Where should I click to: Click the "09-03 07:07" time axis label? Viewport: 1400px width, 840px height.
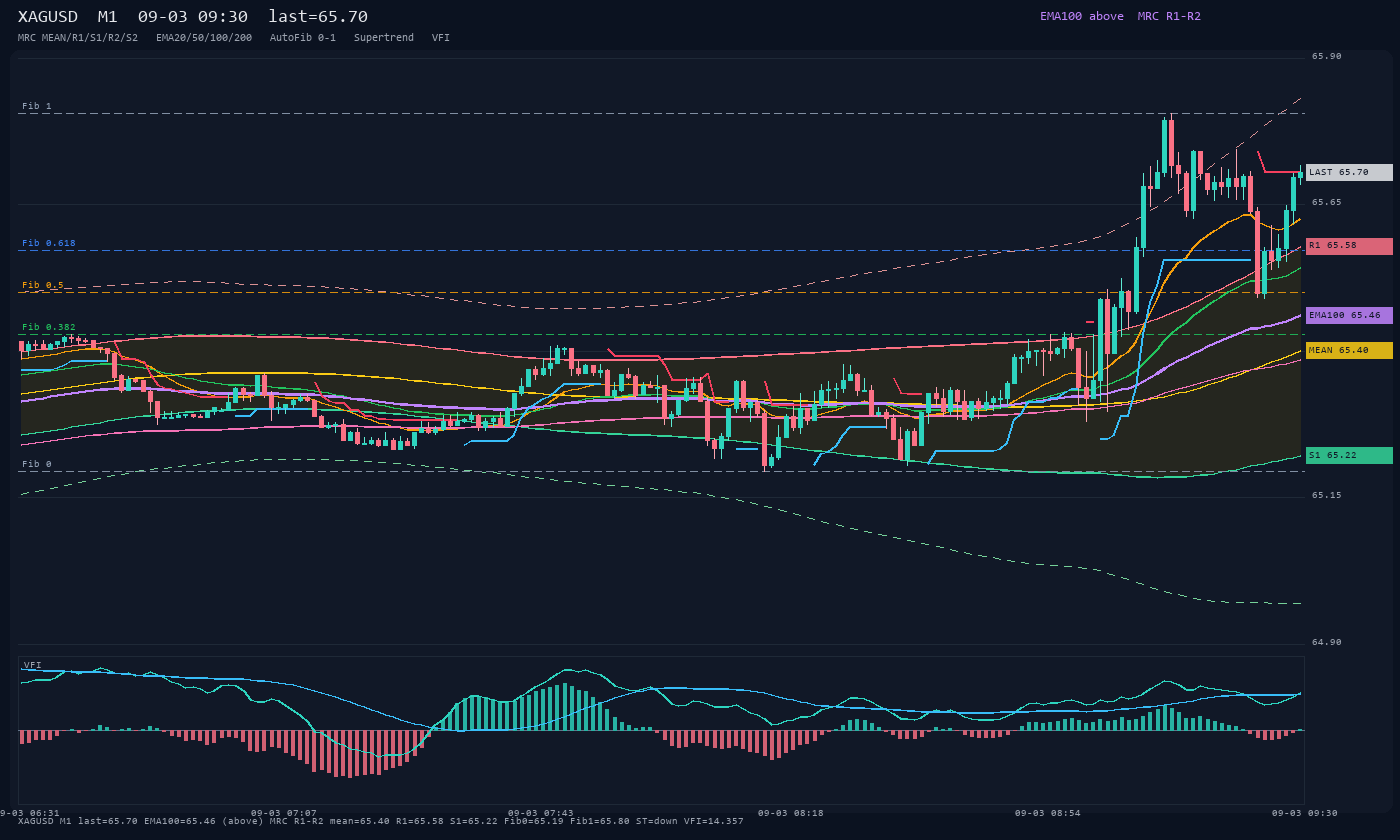click(284, 813)
